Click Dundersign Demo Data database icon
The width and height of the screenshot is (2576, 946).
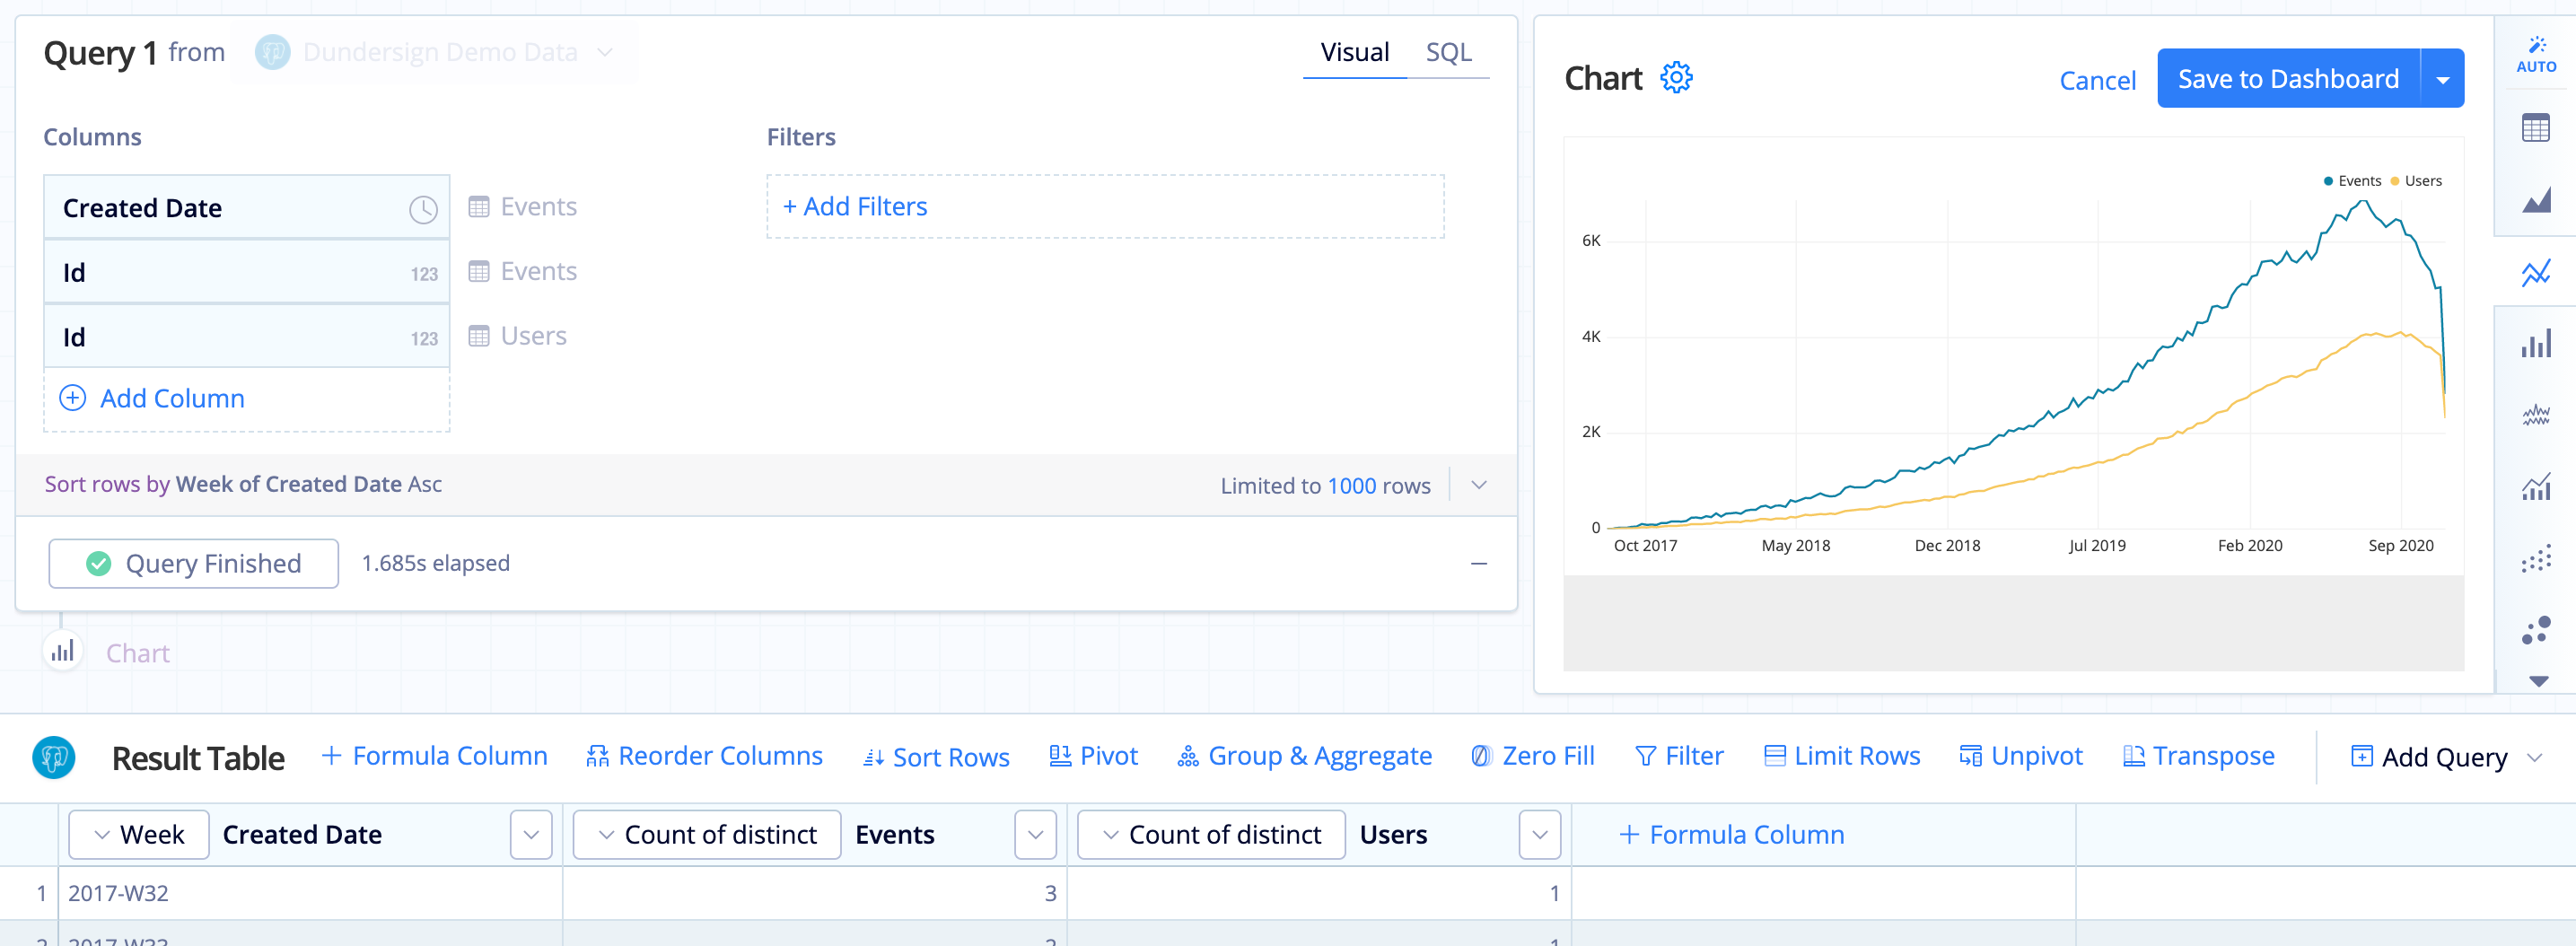272,52
